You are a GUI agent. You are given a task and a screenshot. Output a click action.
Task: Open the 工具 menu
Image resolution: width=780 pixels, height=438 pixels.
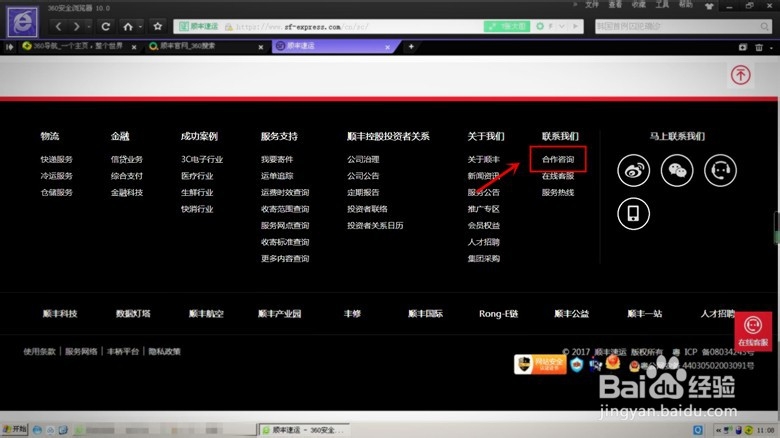click(x=662, y=4)
